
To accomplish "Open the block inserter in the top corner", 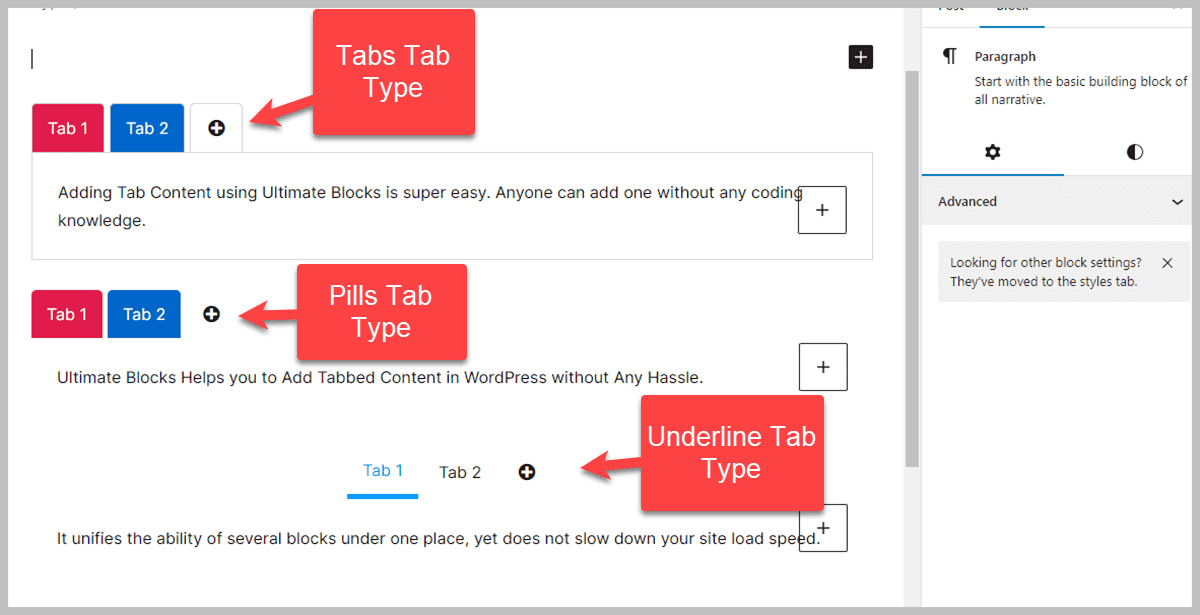I will tap(860, 57).
